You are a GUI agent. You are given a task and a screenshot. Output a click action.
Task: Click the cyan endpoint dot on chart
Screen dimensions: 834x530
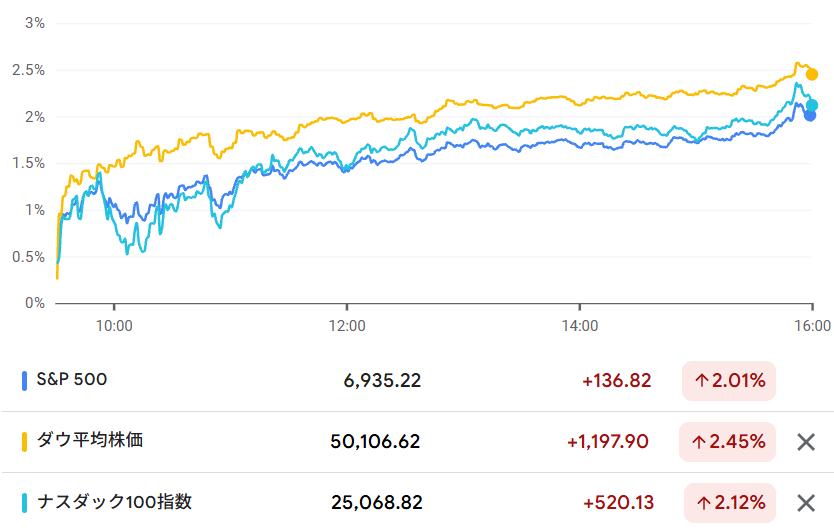(x=813, y=105)
